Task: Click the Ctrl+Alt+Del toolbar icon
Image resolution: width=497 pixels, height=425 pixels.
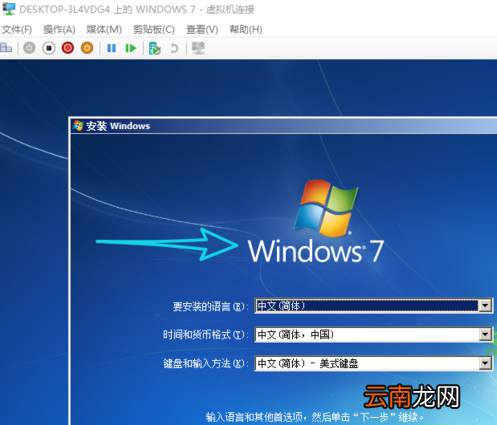Action: (x=6, y=48)
